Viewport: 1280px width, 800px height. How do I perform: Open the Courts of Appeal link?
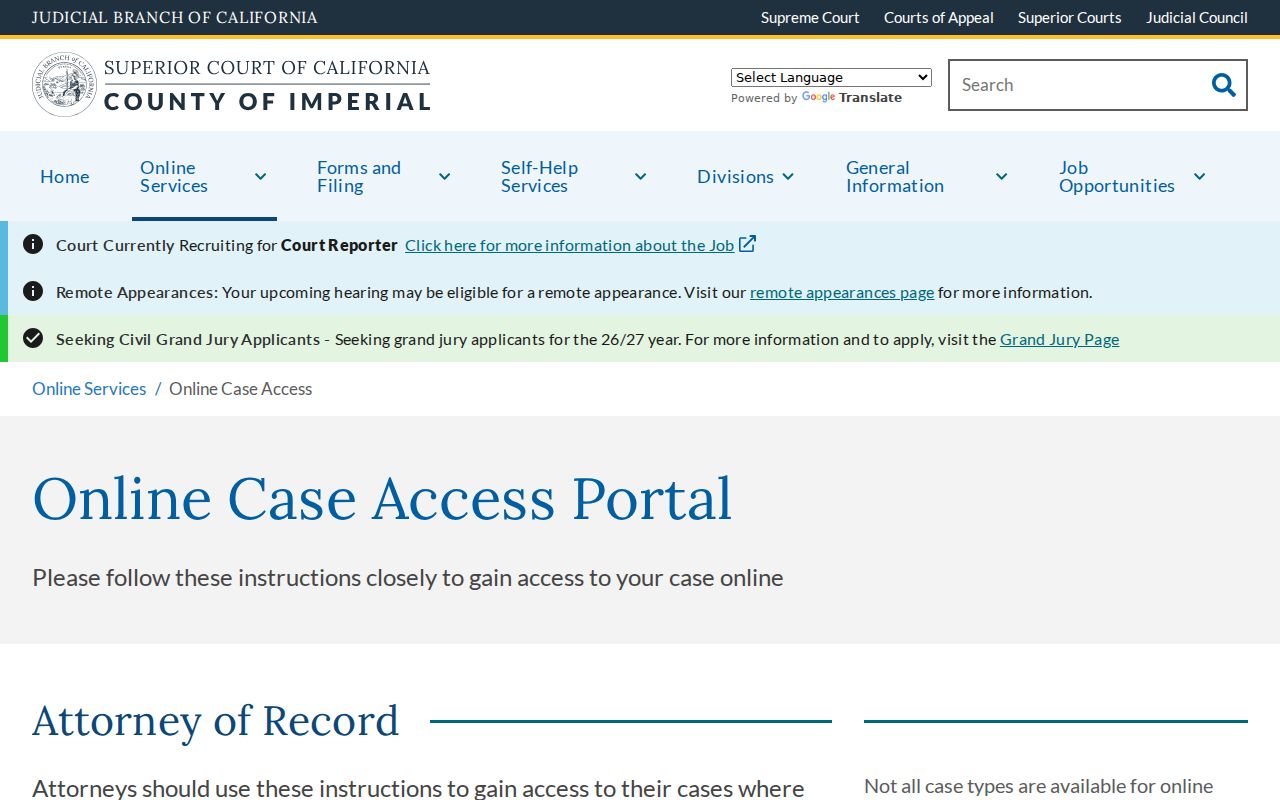click(x=939, y=18)
